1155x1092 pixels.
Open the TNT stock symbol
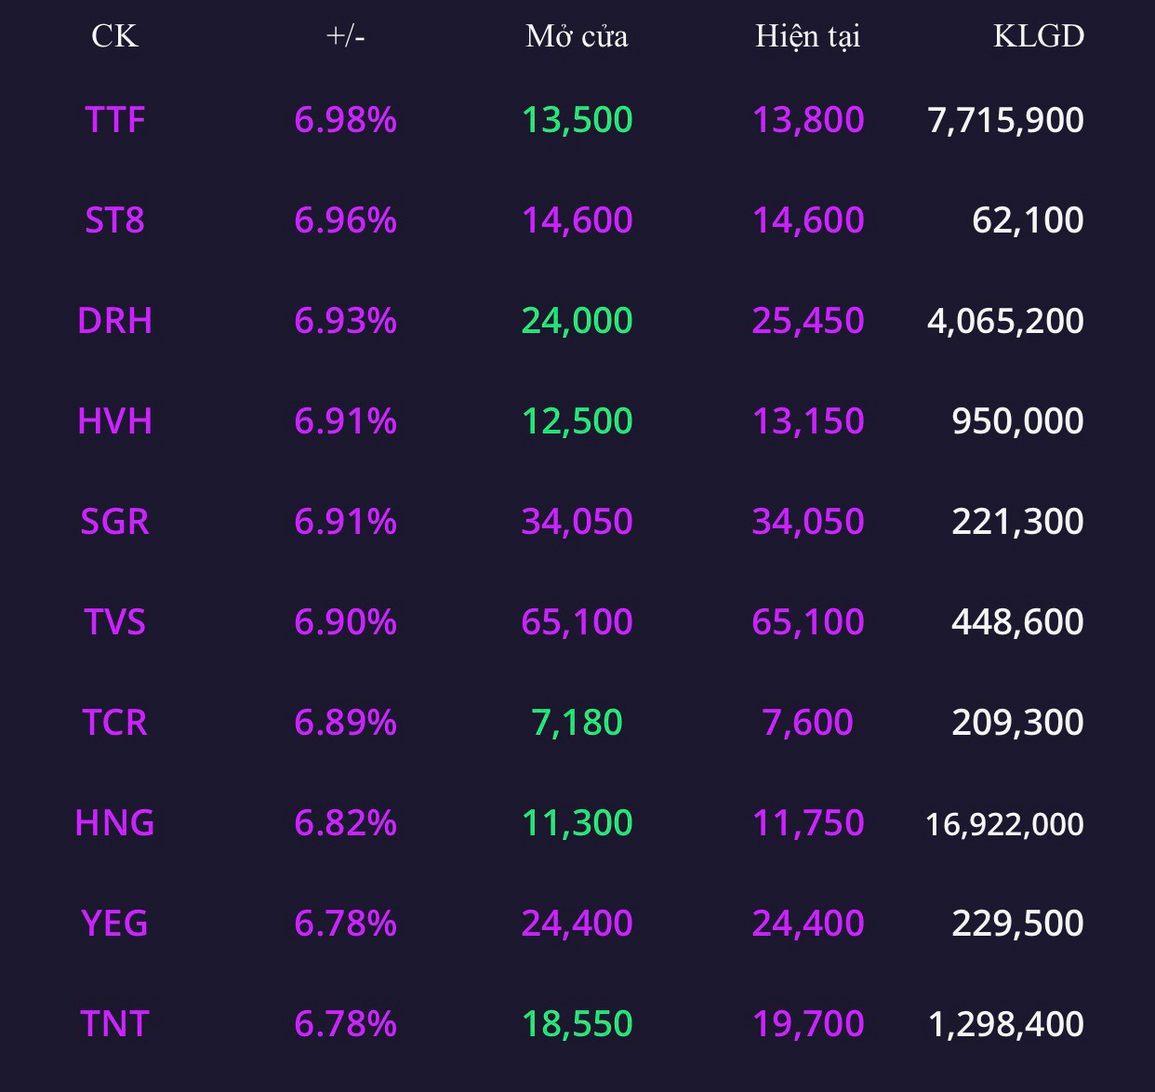point(114,1023)
